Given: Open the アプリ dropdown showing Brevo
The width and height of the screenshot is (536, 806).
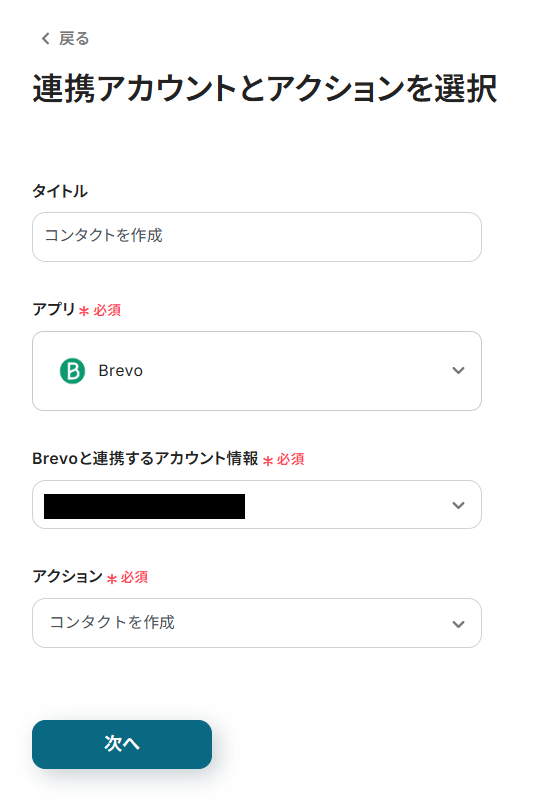Looking at the screenshot, I should point(257,371).
